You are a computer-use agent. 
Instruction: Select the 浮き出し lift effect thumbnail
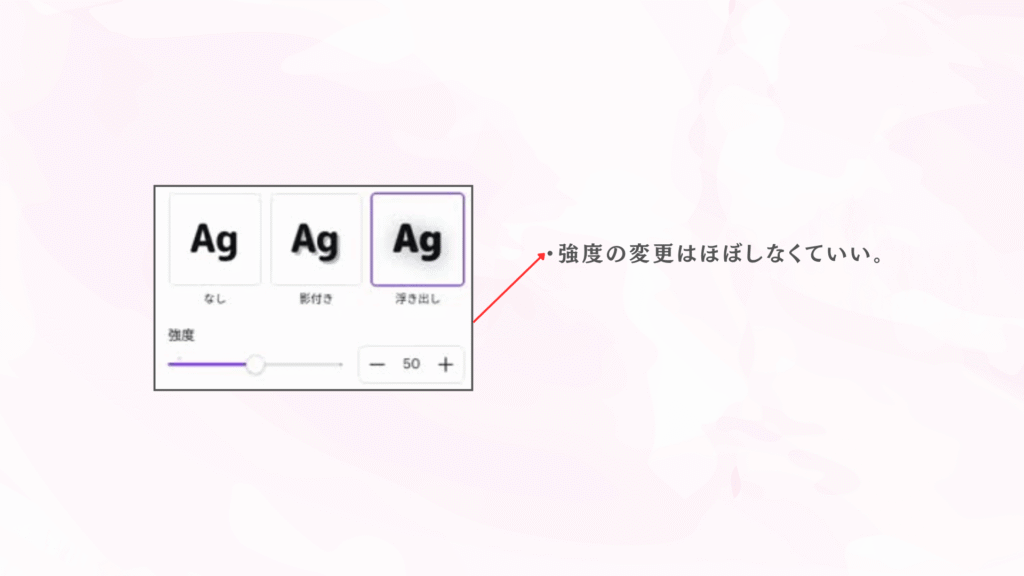[417, 240]
